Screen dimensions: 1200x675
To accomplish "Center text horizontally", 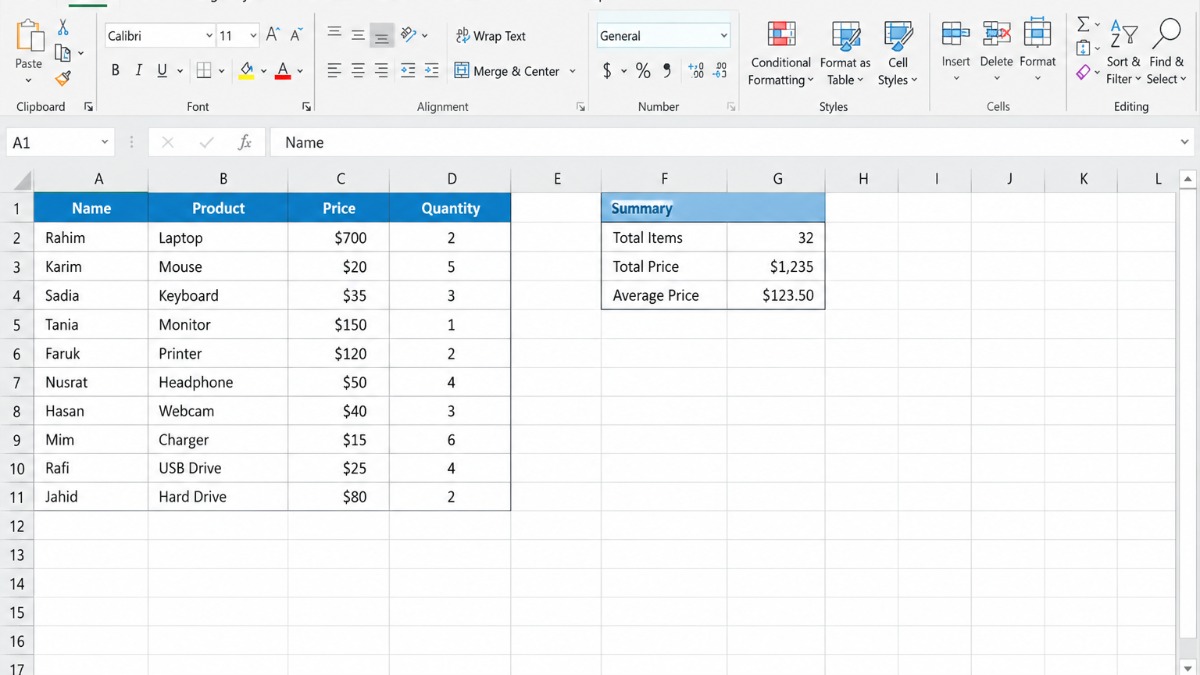I will (x=358, y=71).
